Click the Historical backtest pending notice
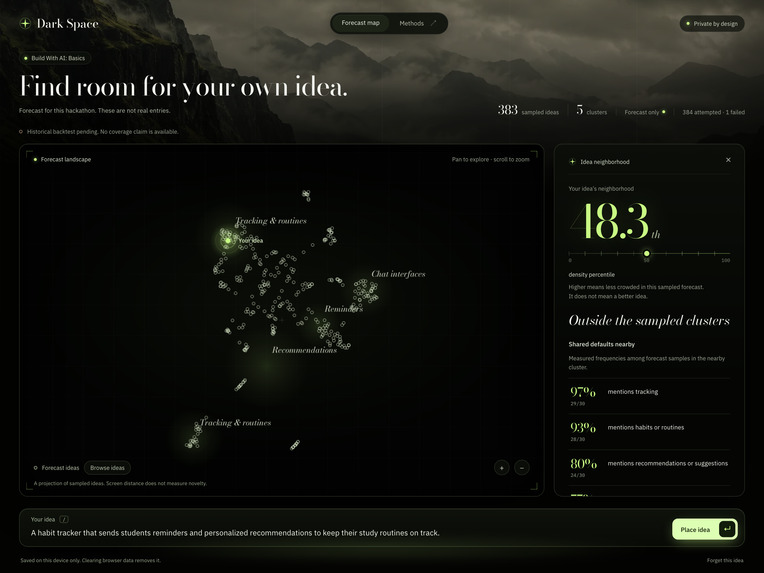Screen dimensions: 764x573 (x=99, y=132)
